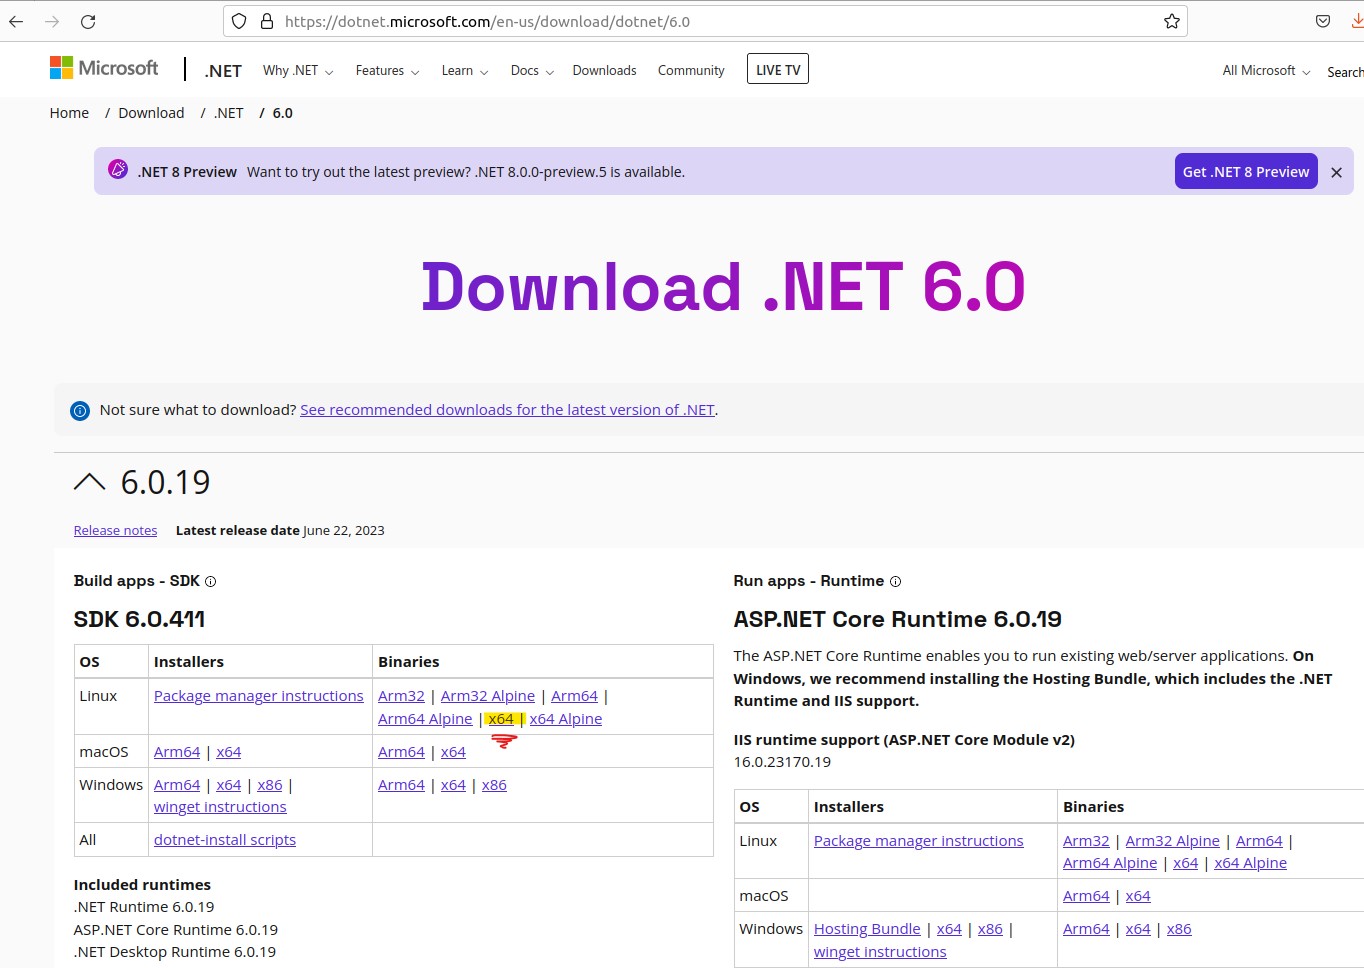Click the info icon beside Build apps - SDK

click(210, 581)
